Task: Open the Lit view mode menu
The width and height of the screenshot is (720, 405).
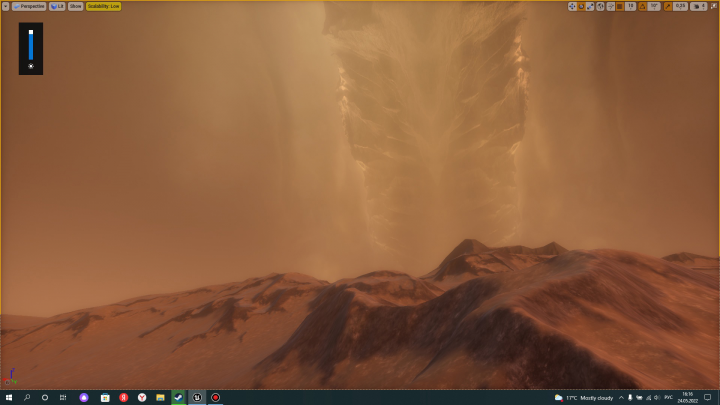Action: coord(57,6)
